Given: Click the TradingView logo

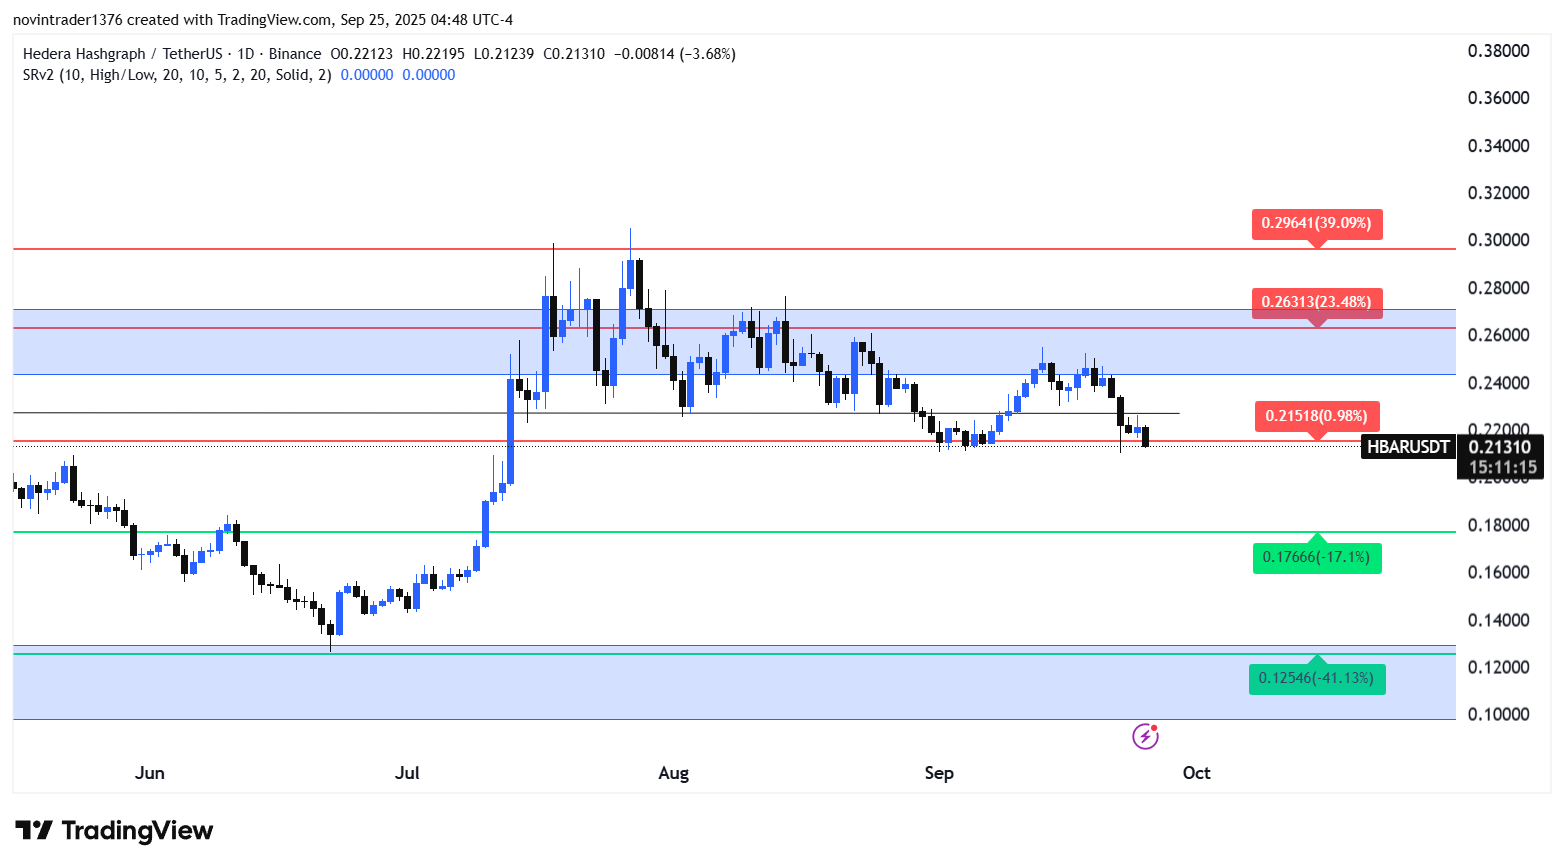Looking at the screenshot, I should [x=115, y=831].
